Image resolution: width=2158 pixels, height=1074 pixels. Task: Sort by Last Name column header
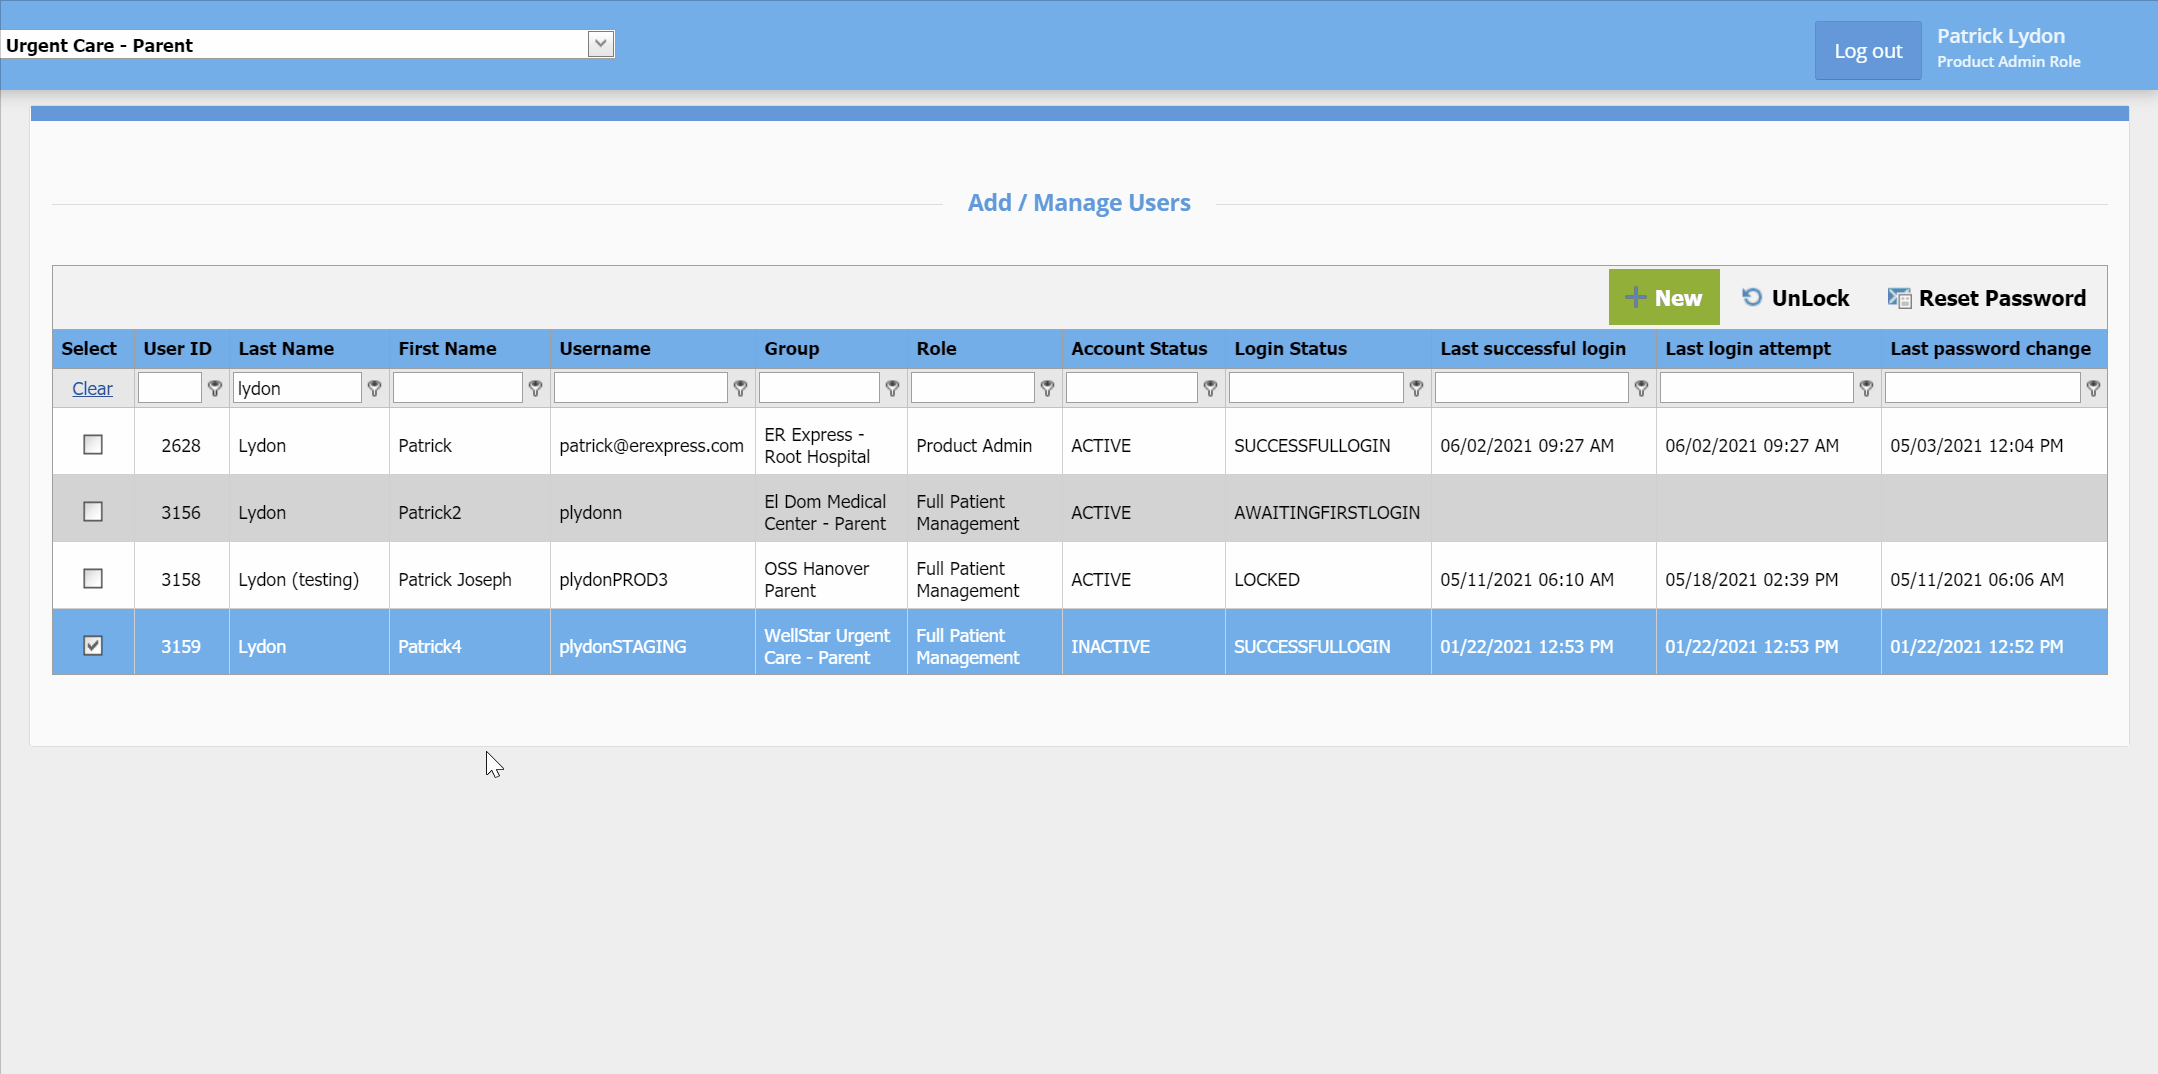286,349
